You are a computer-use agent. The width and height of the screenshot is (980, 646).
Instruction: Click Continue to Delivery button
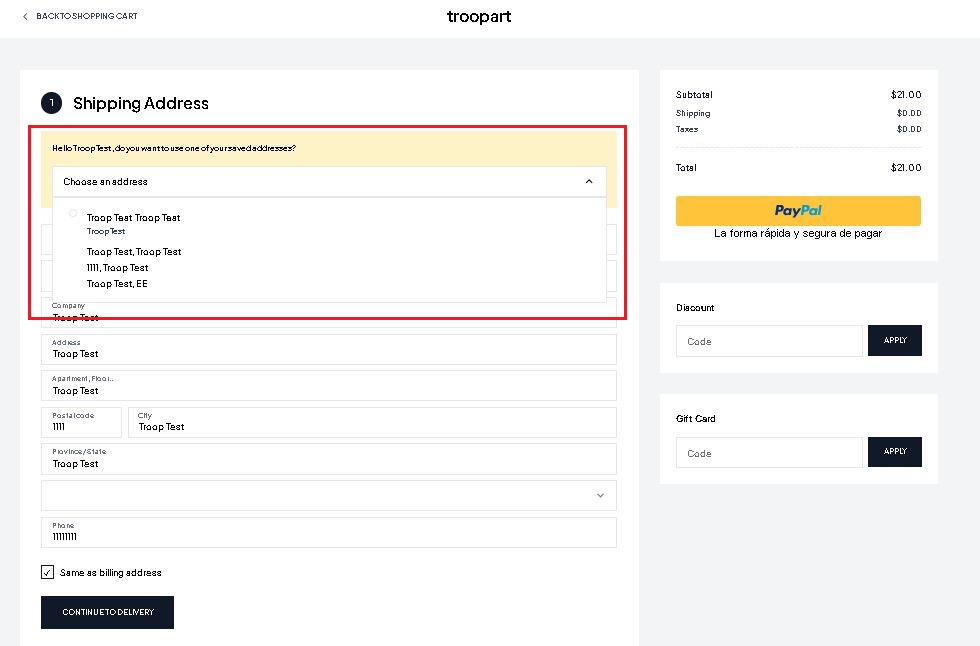click(108, 612)
